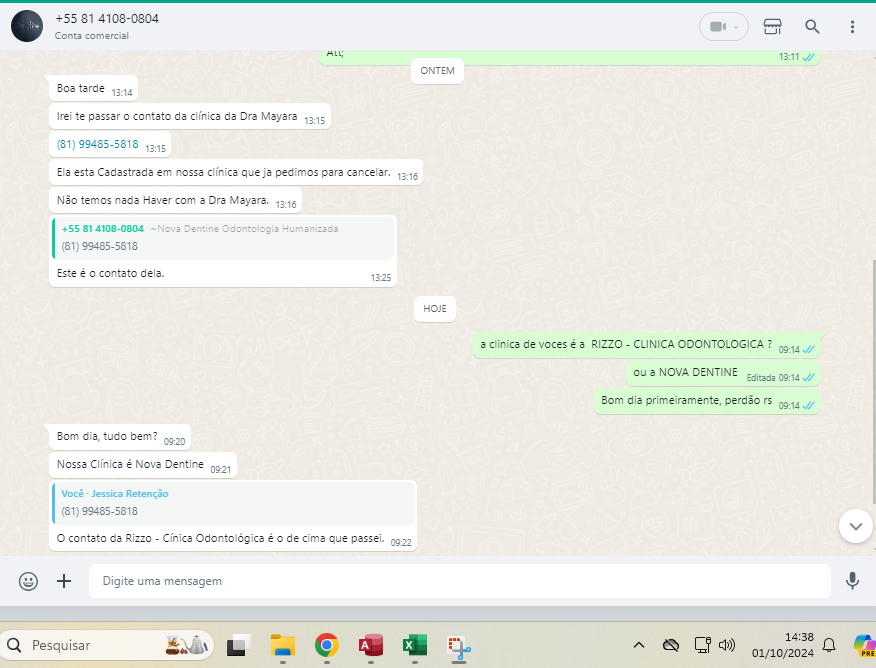
Task: Click the 'ONTEM' date label
Action: (x=437, y=71)
